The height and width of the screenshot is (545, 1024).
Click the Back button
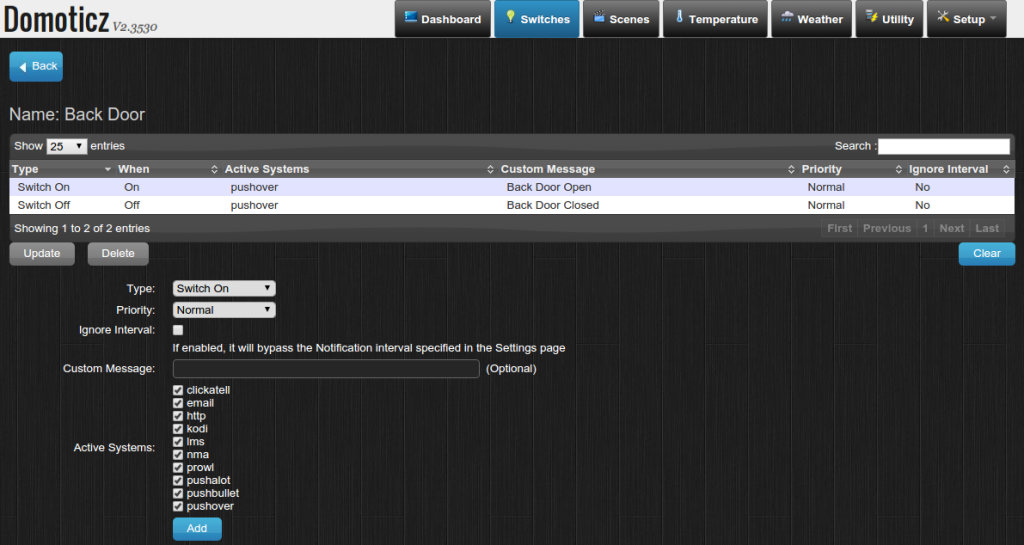coord(36,67)
